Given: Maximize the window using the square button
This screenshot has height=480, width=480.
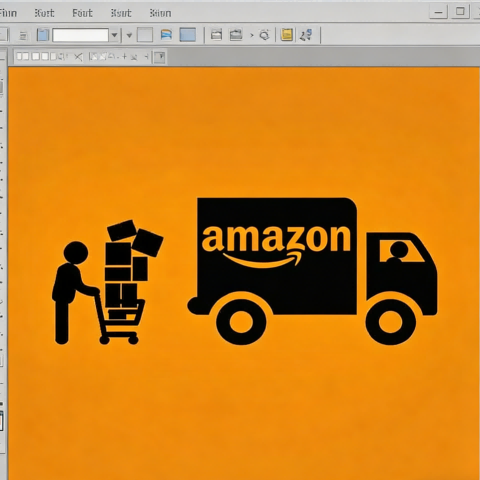Looking at the screenshot, I should [460, 12].
